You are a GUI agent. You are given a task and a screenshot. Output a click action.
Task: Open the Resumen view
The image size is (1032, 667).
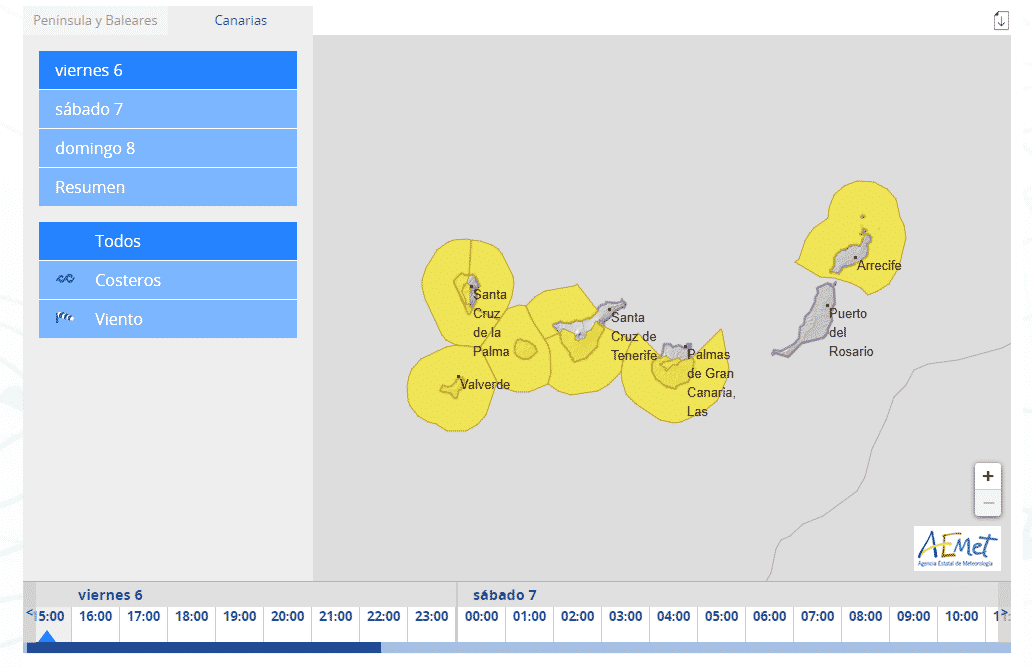(168, 187)
